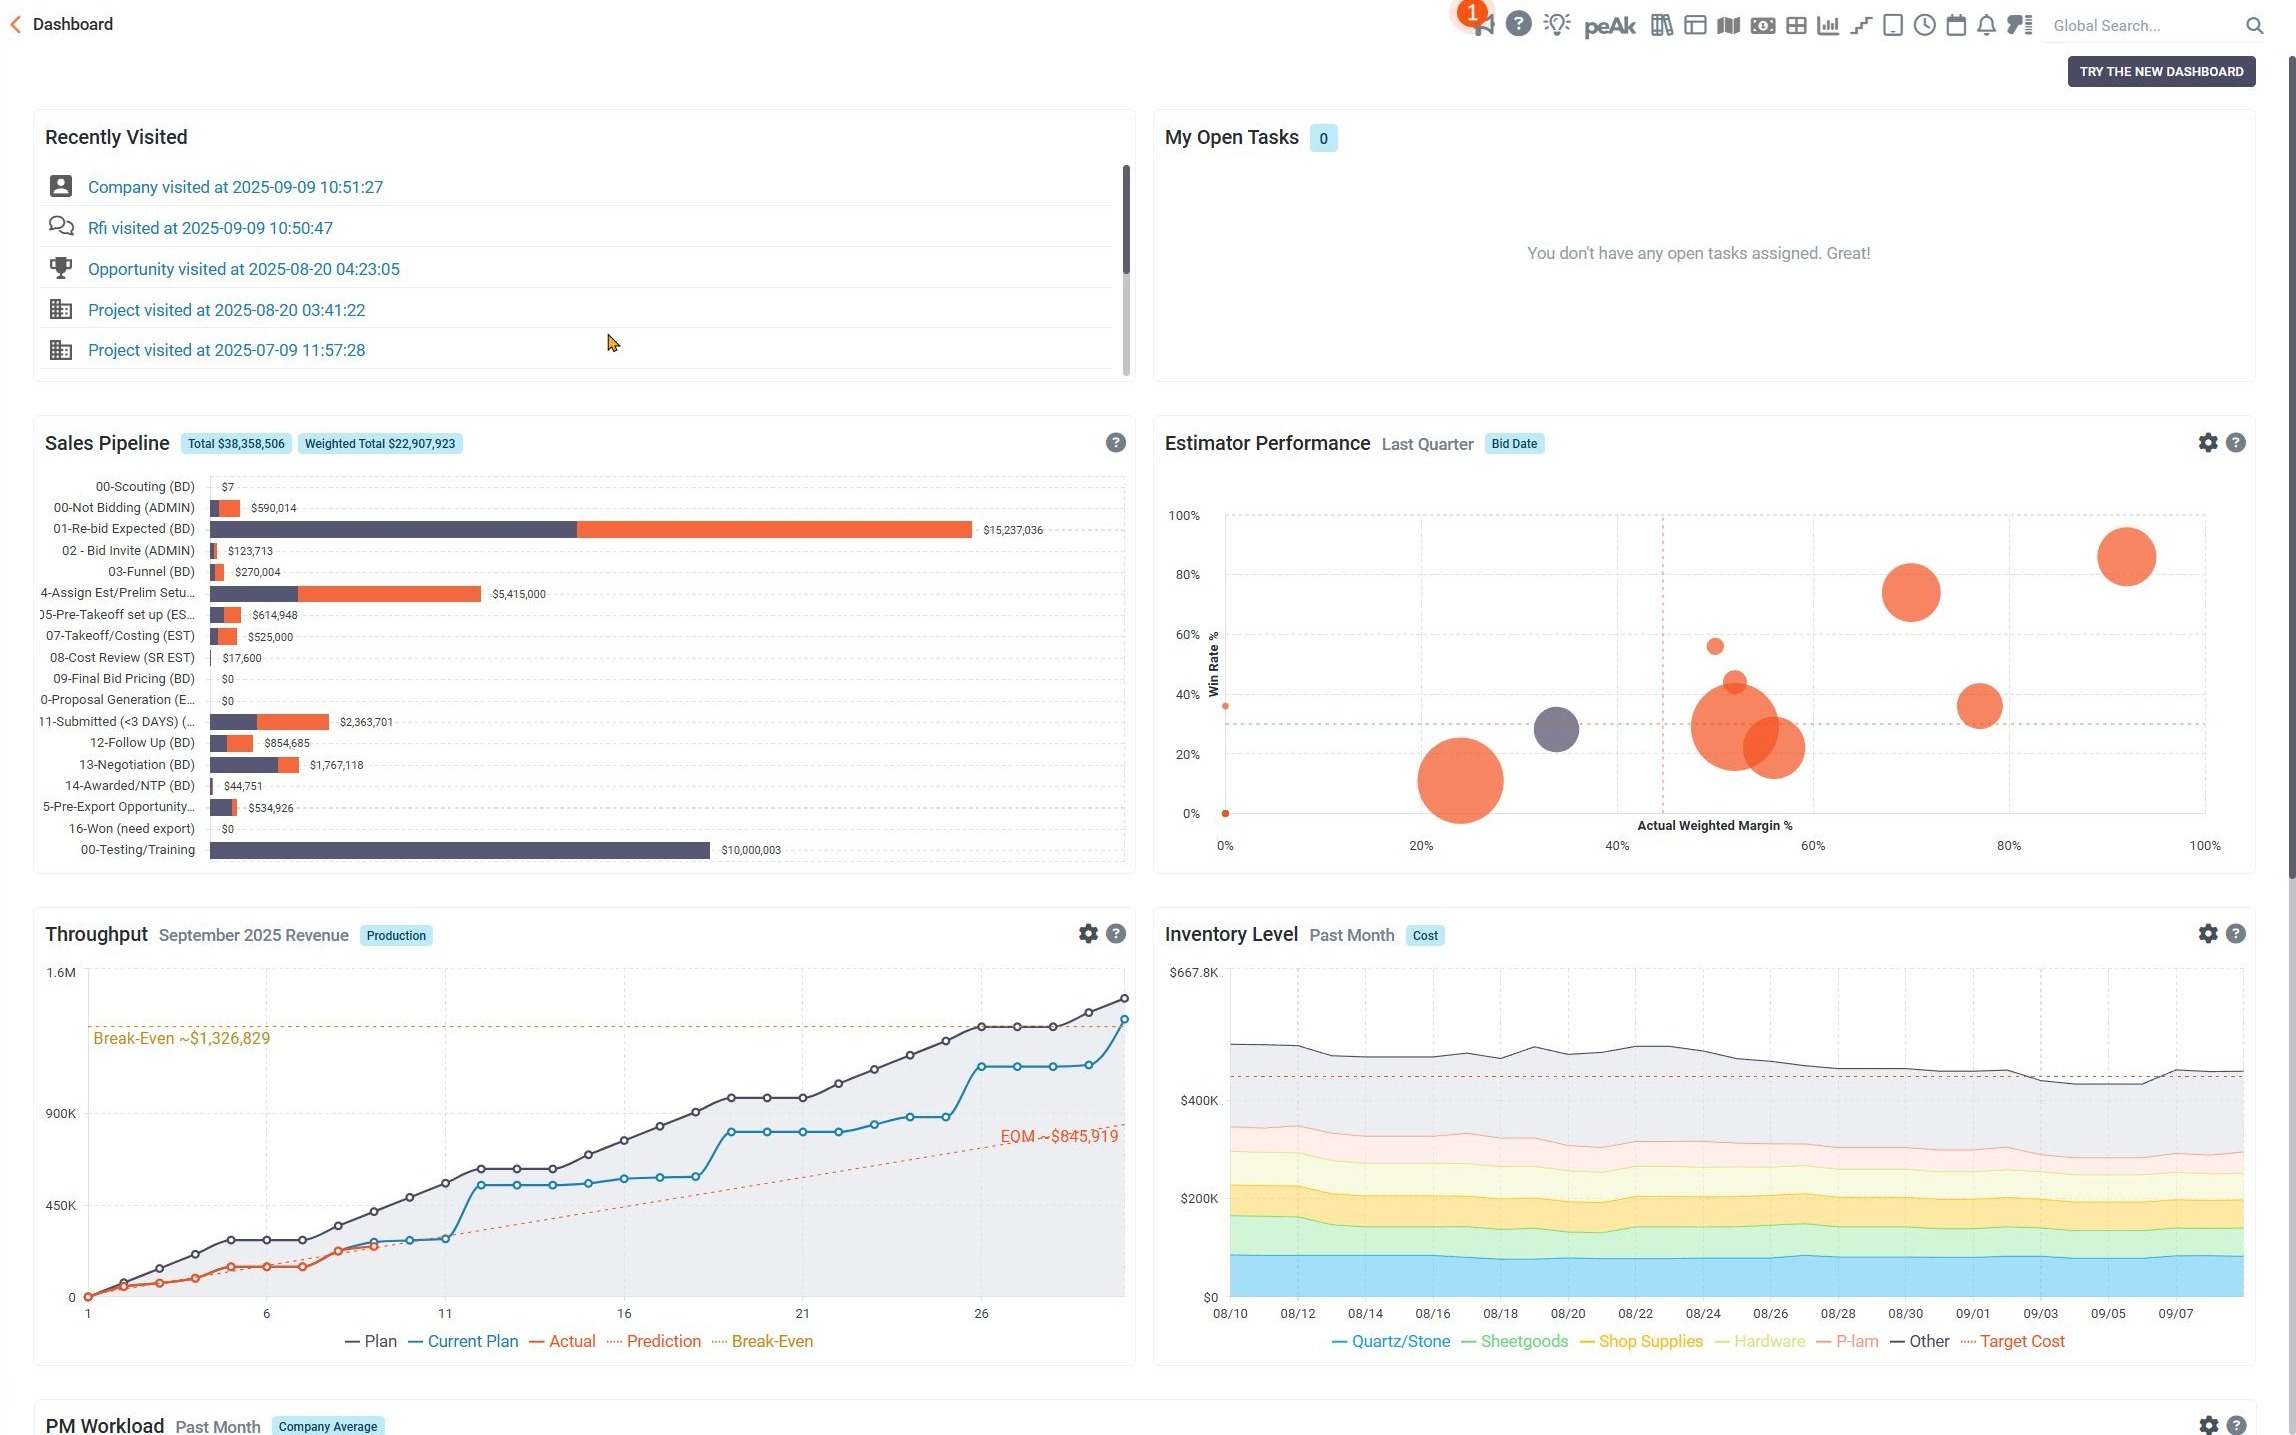This screenshot has width=2296, height=1435.
Task: Toggle the Quartz/Stone legend series
Action: [1399, 1341]
